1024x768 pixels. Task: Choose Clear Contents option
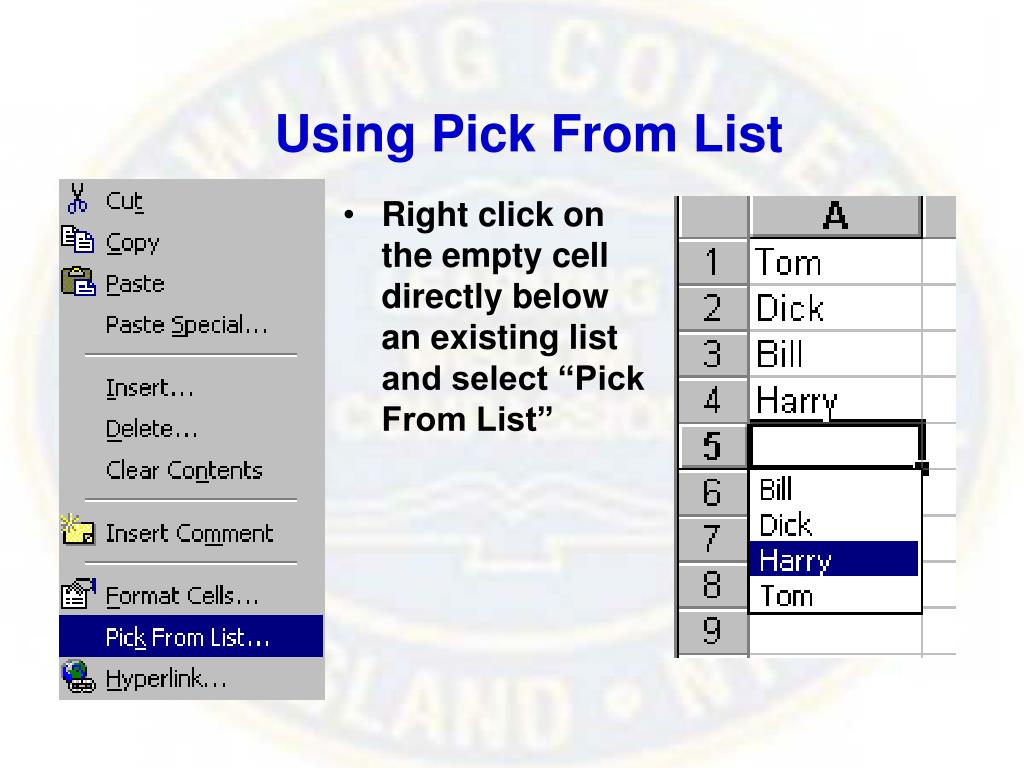point(184,470)
